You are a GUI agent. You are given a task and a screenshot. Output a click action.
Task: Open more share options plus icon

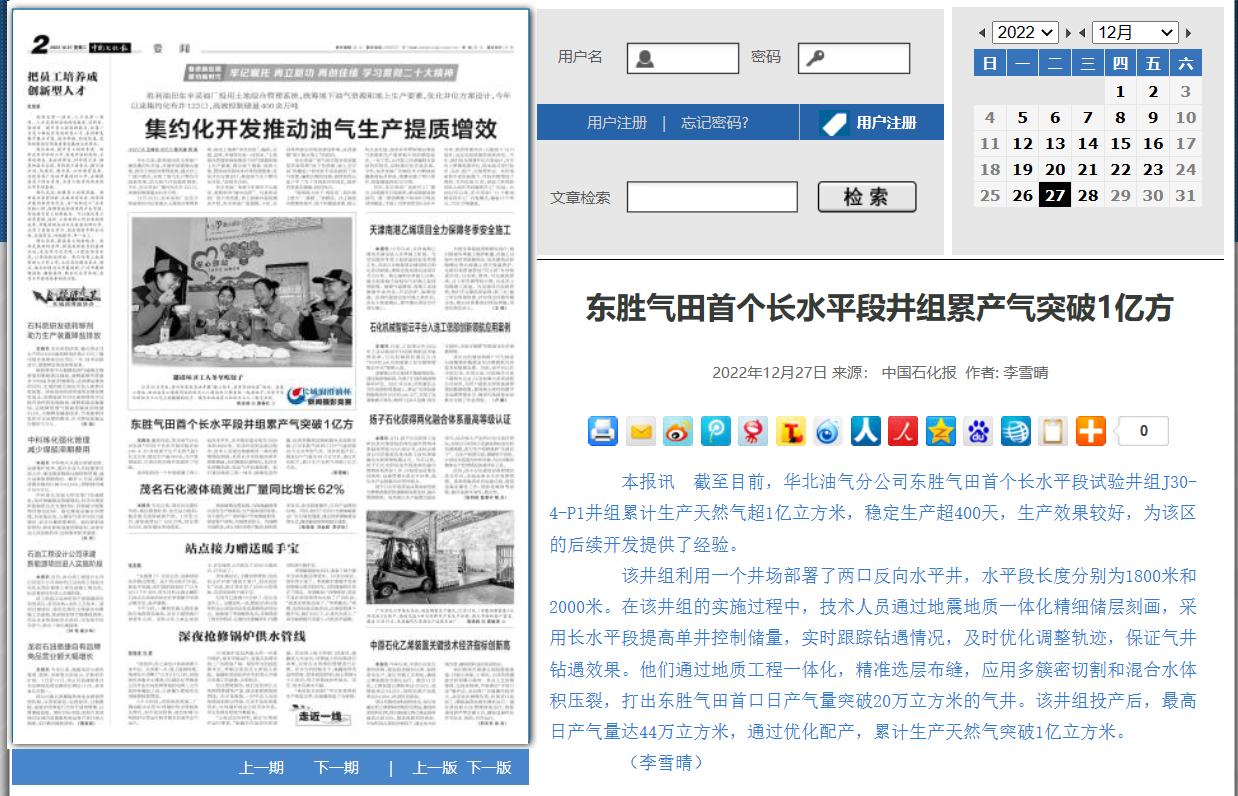click(1091, 431)
